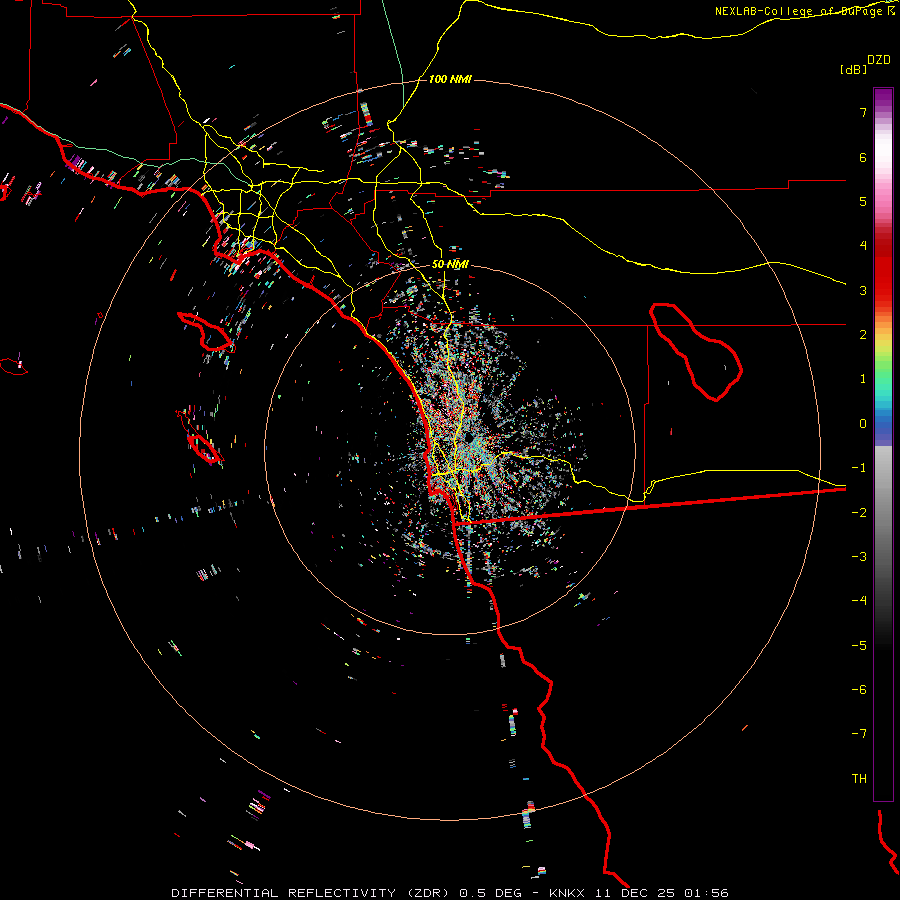900x900 pixels.
Task: Click the 2 value on color scale
Action: point(863,335)
